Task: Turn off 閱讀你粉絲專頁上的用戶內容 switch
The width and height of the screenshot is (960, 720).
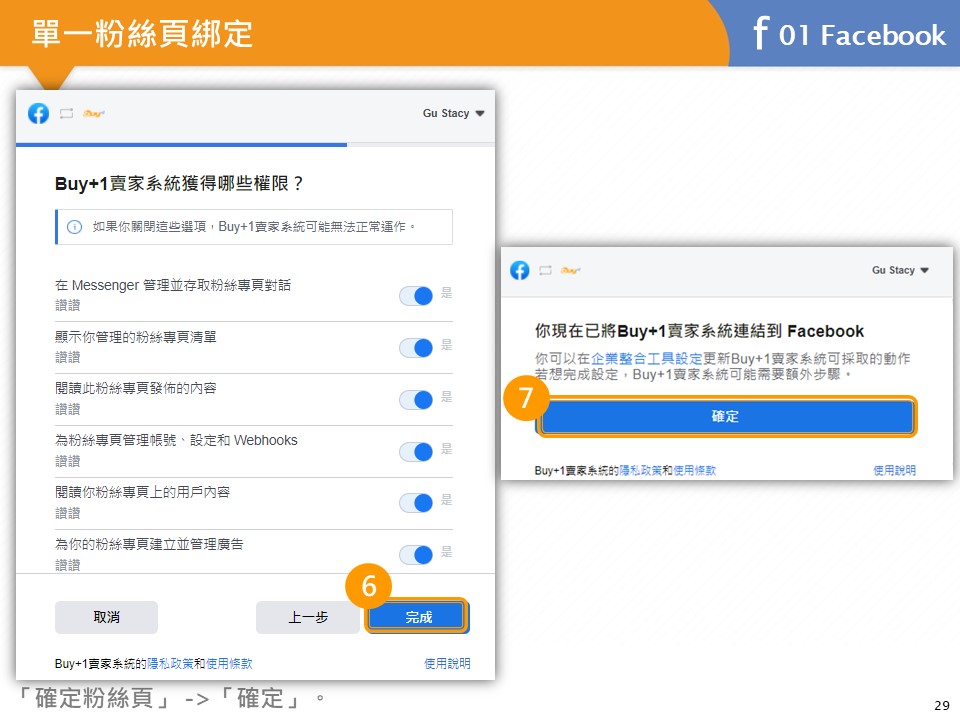Action: (x=416, y=502)
